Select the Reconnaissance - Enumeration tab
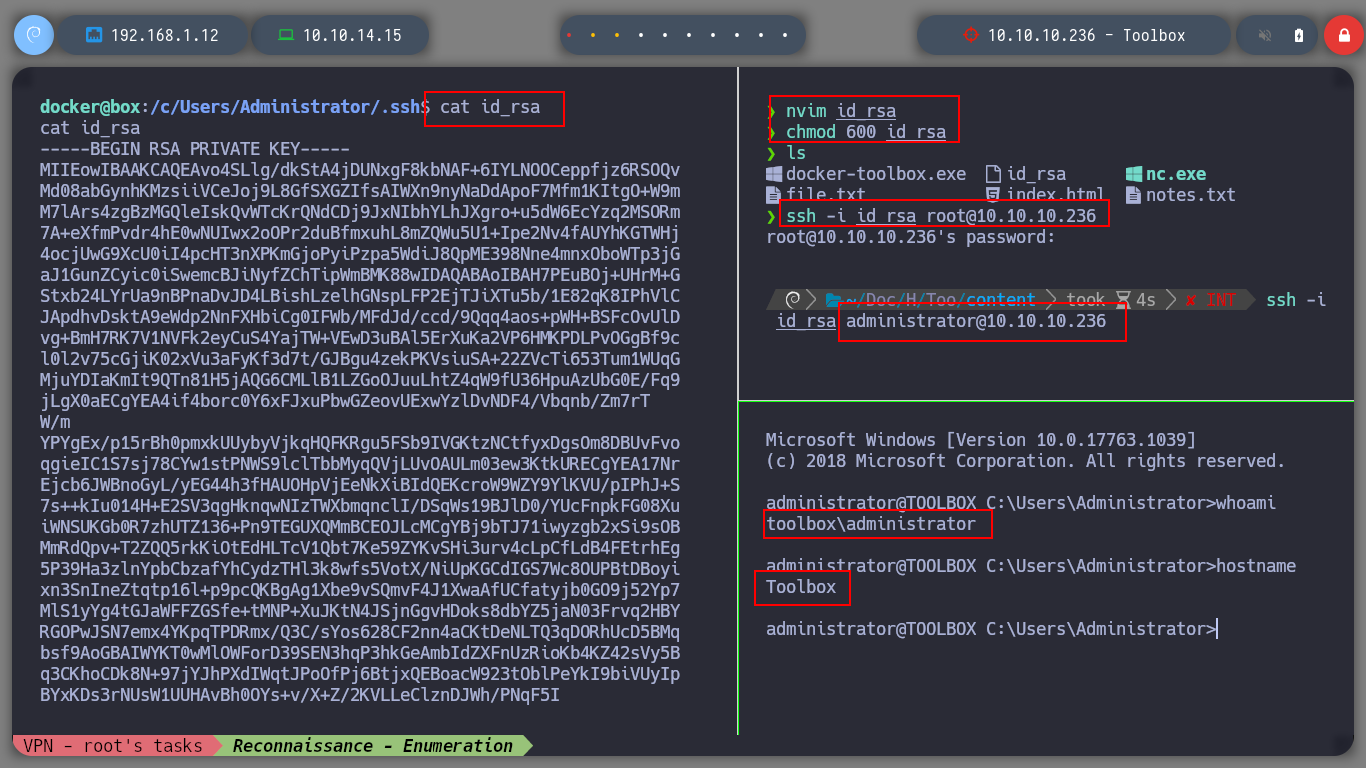 pos(373,746)
